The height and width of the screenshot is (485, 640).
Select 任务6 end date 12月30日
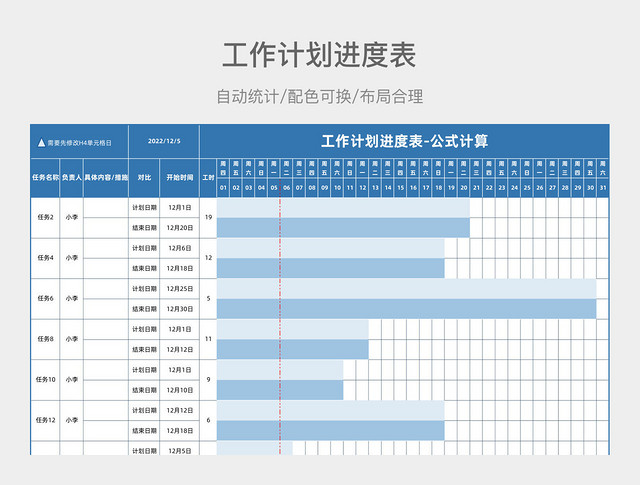point(180,309)
